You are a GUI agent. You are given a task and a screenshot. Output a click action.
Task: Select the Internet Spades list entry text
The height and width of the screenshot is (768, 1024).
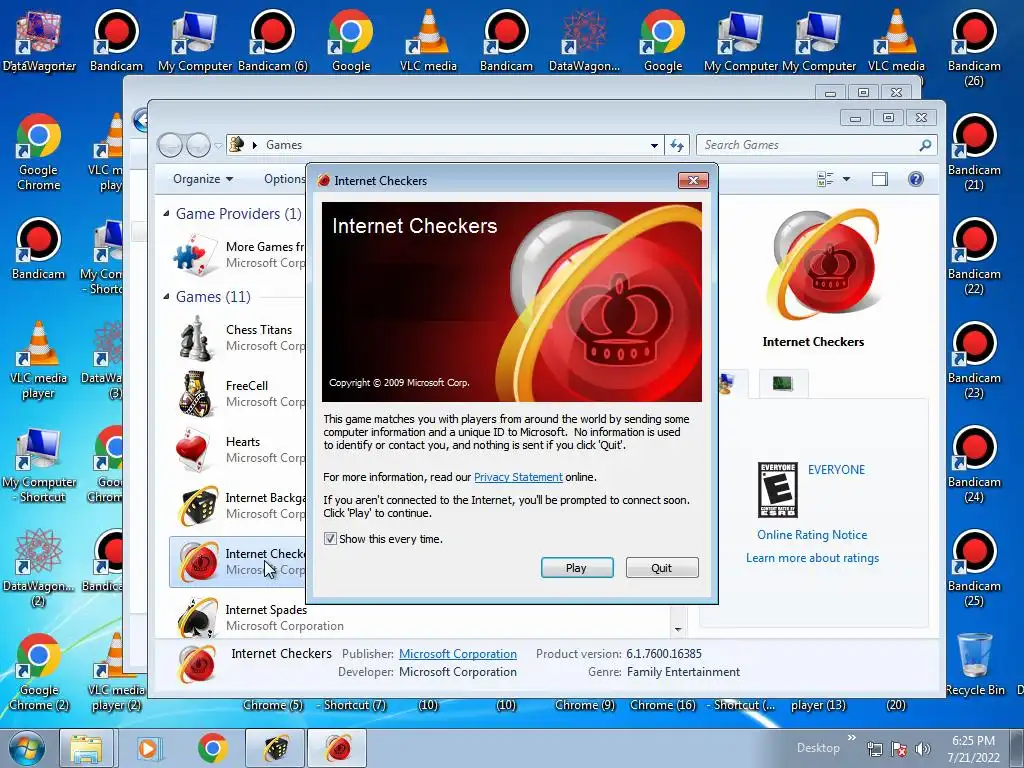[266, 609]
